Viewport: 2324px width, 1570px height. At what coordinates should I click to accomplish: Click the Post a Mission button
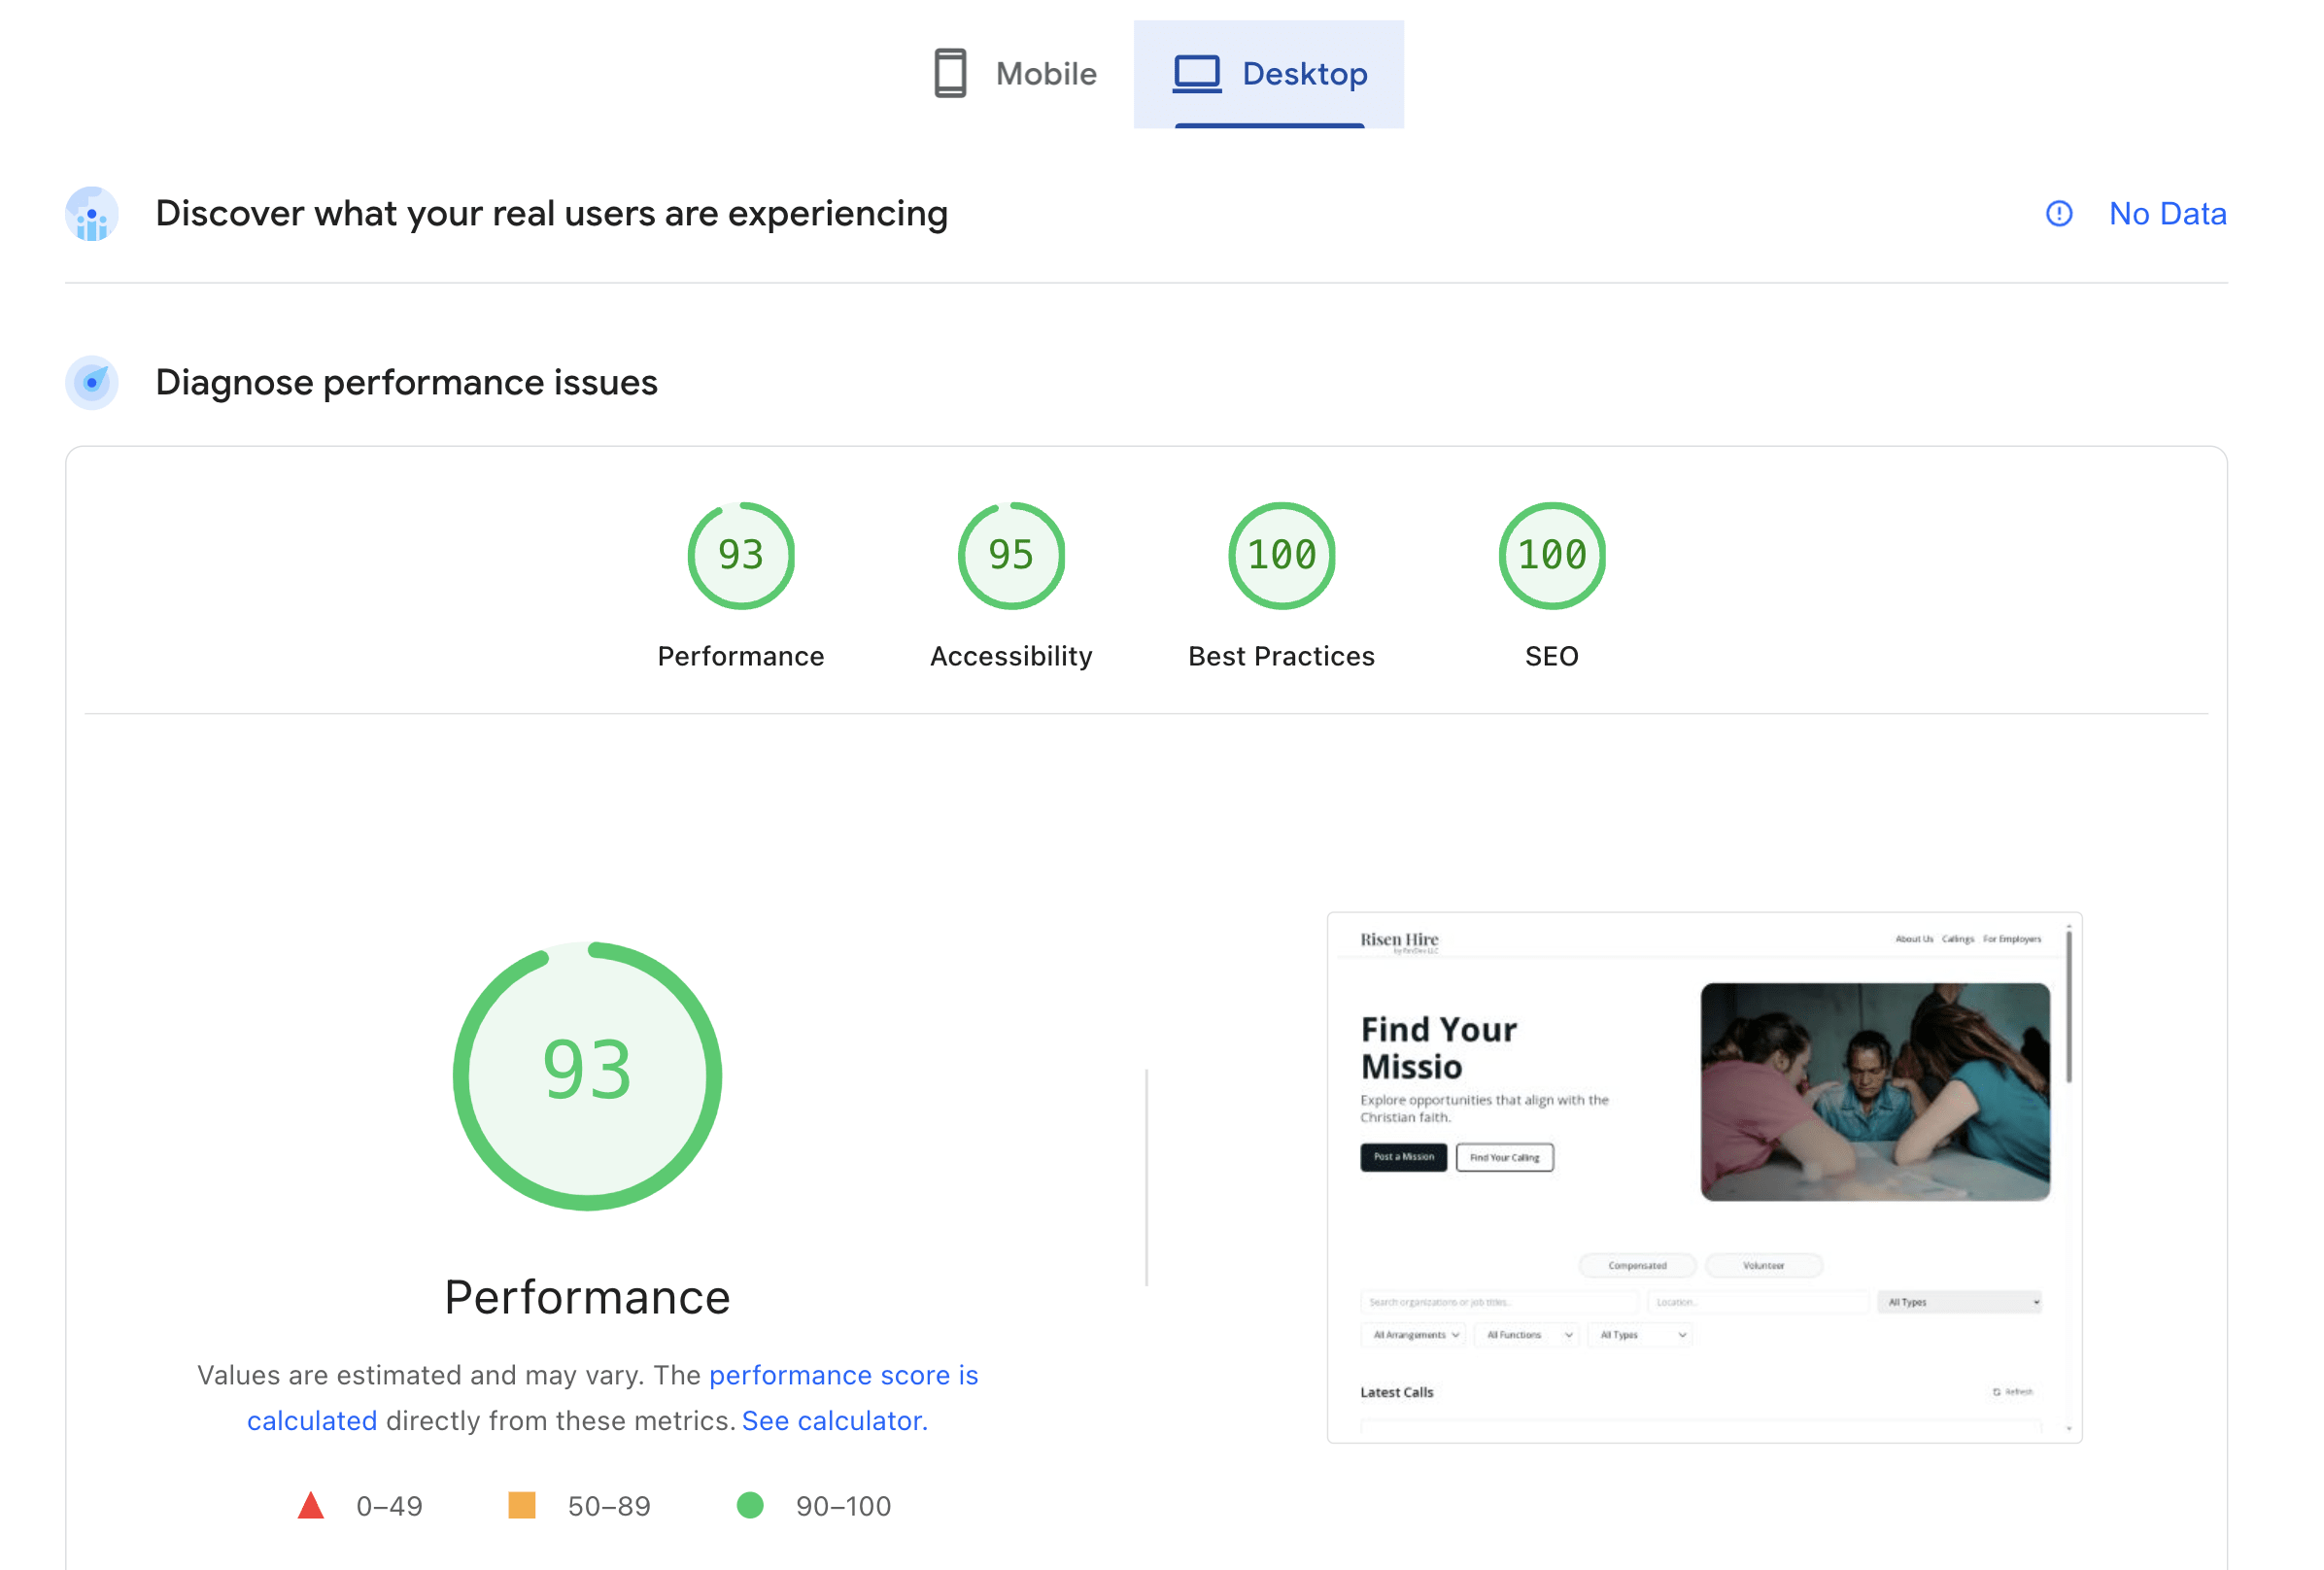pos(1402,1157)
